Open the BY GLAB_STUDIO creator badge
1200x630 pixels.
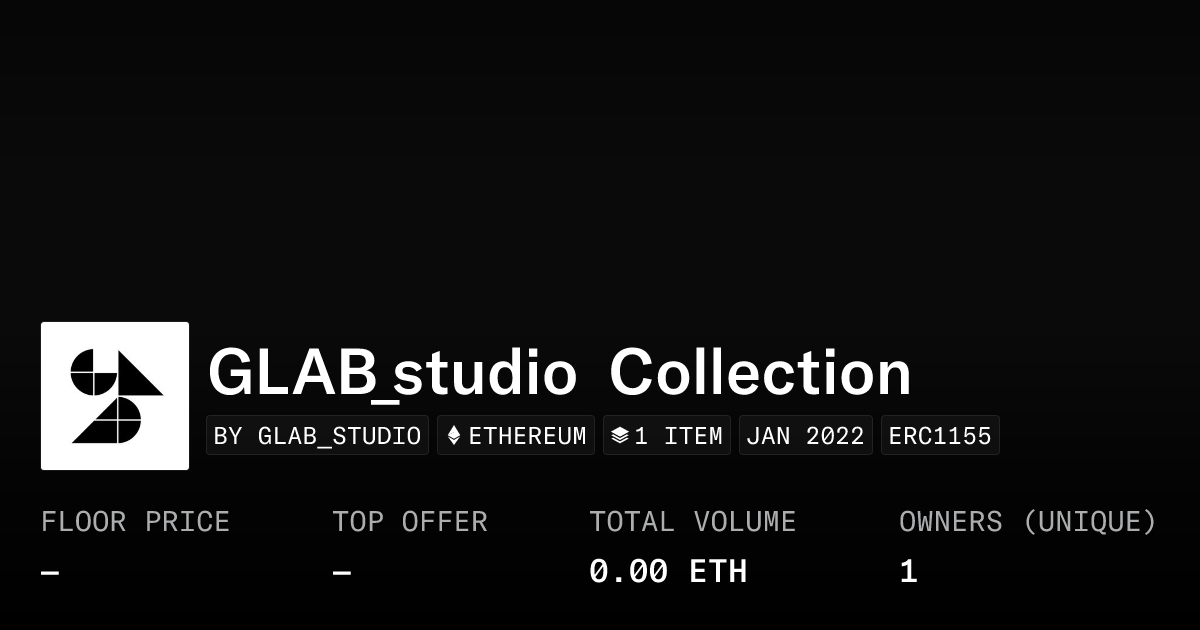[x=317, y=436]
